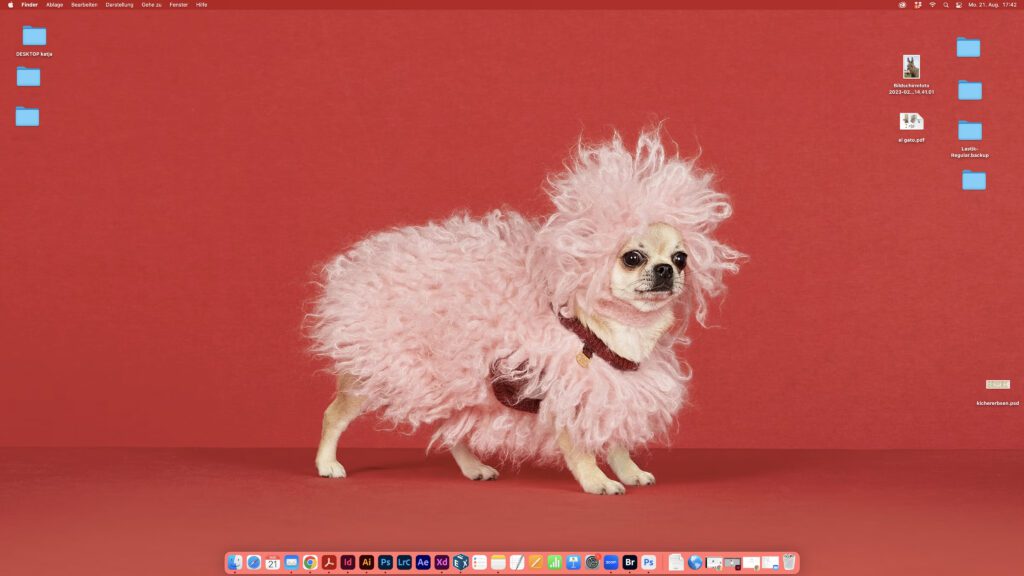Open Google Chrome from the dock
Screen dimensions: 1024x576
pyautogui.click(x=310, y=563)
